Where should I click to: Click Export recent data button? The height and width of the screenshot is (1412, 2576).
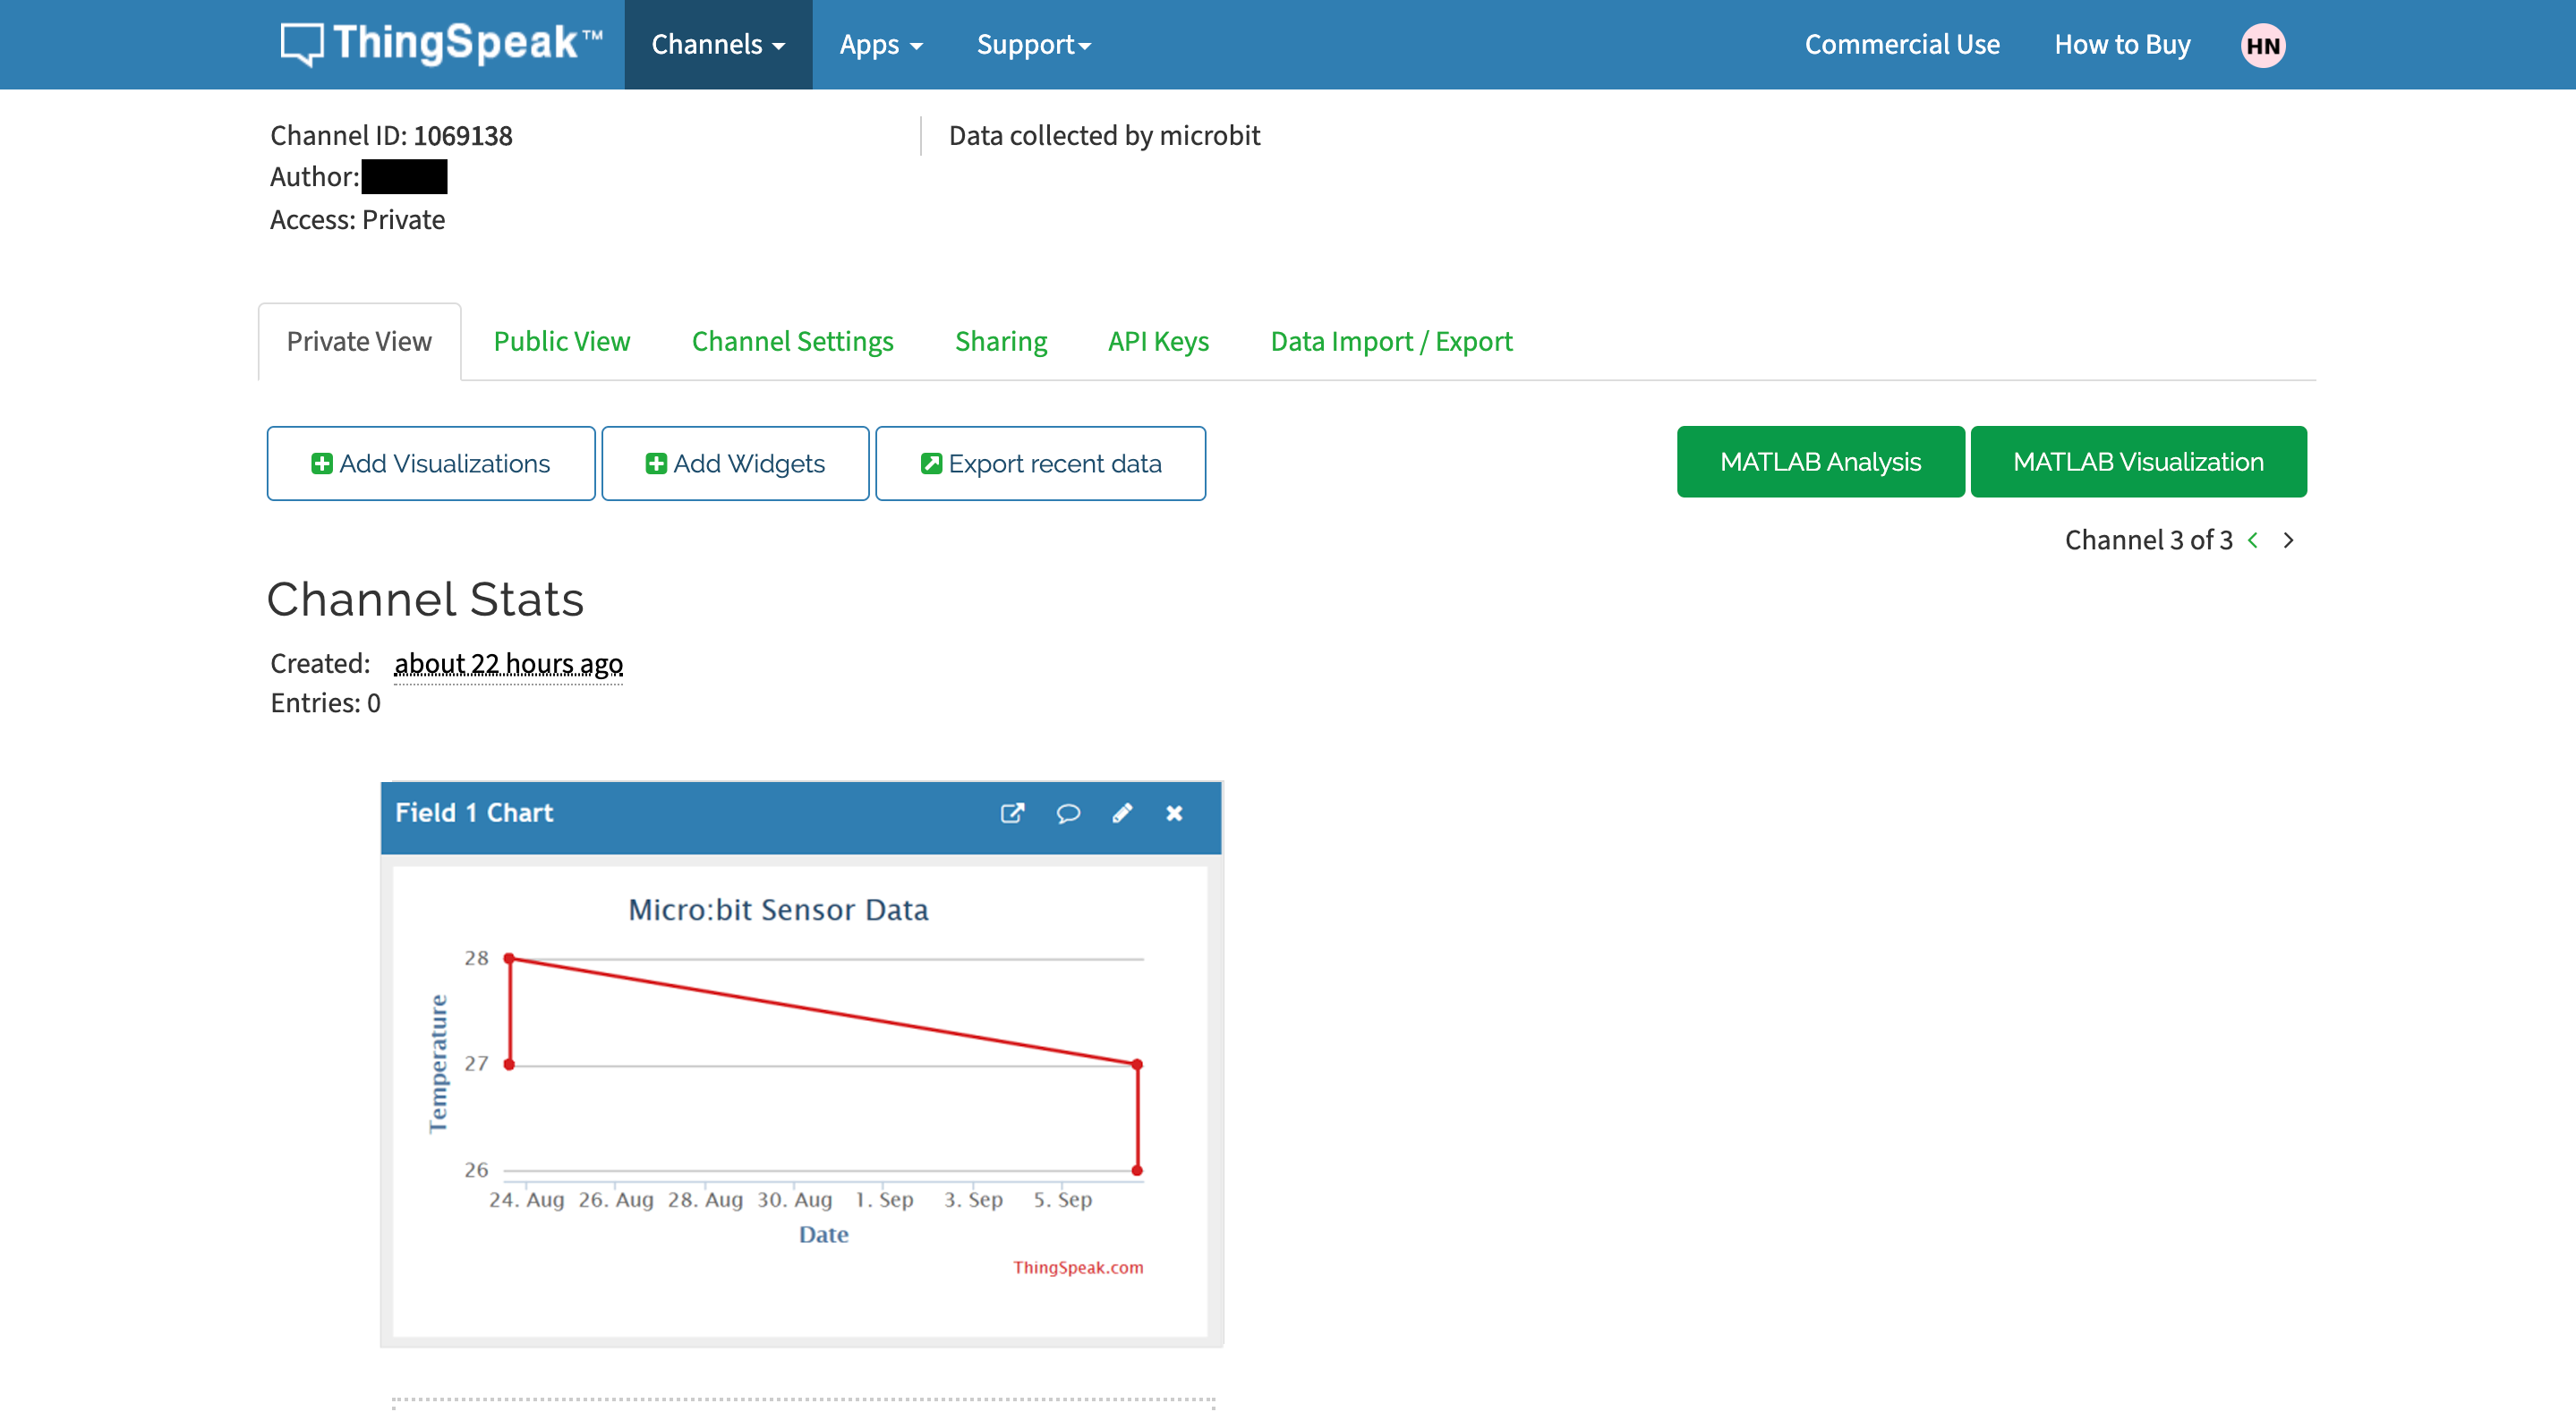(1040, 463)
